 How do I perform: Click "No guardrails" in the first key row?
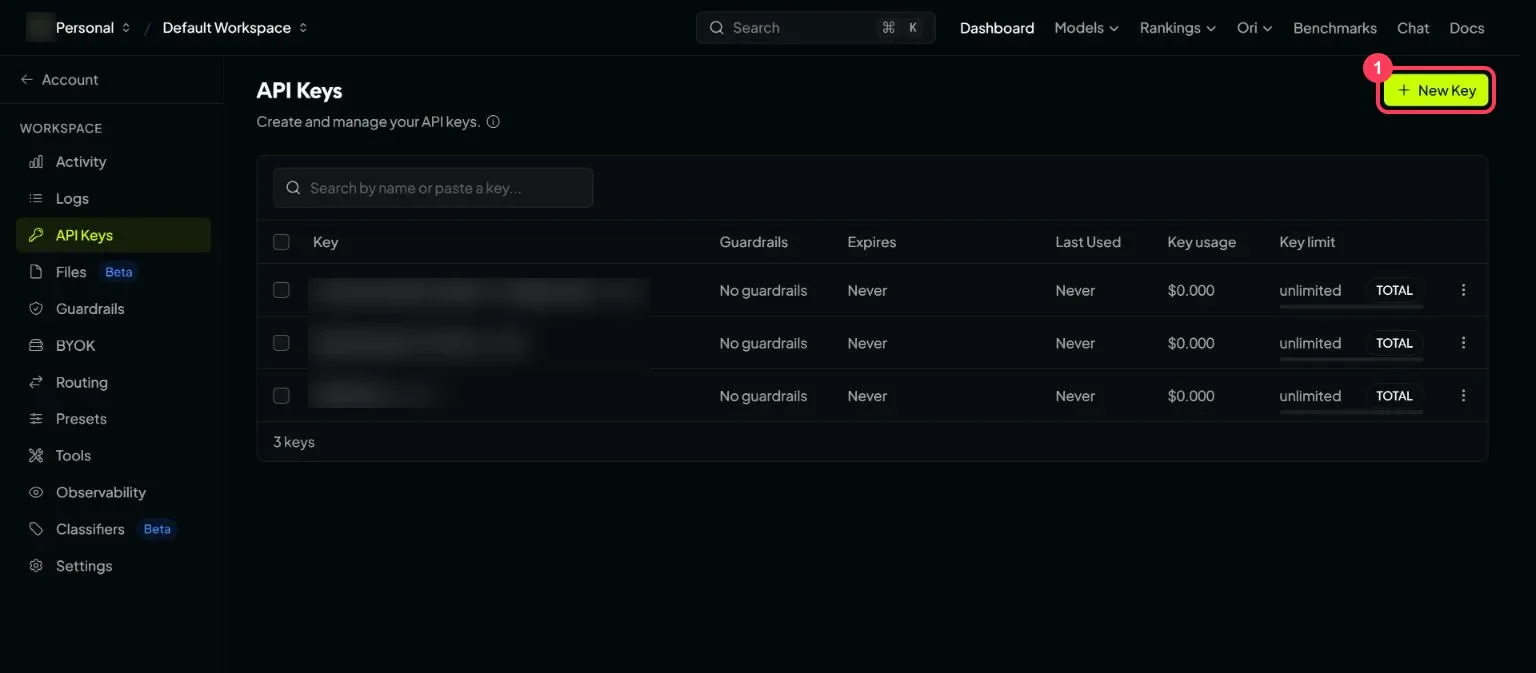click(x=763, y=291)
